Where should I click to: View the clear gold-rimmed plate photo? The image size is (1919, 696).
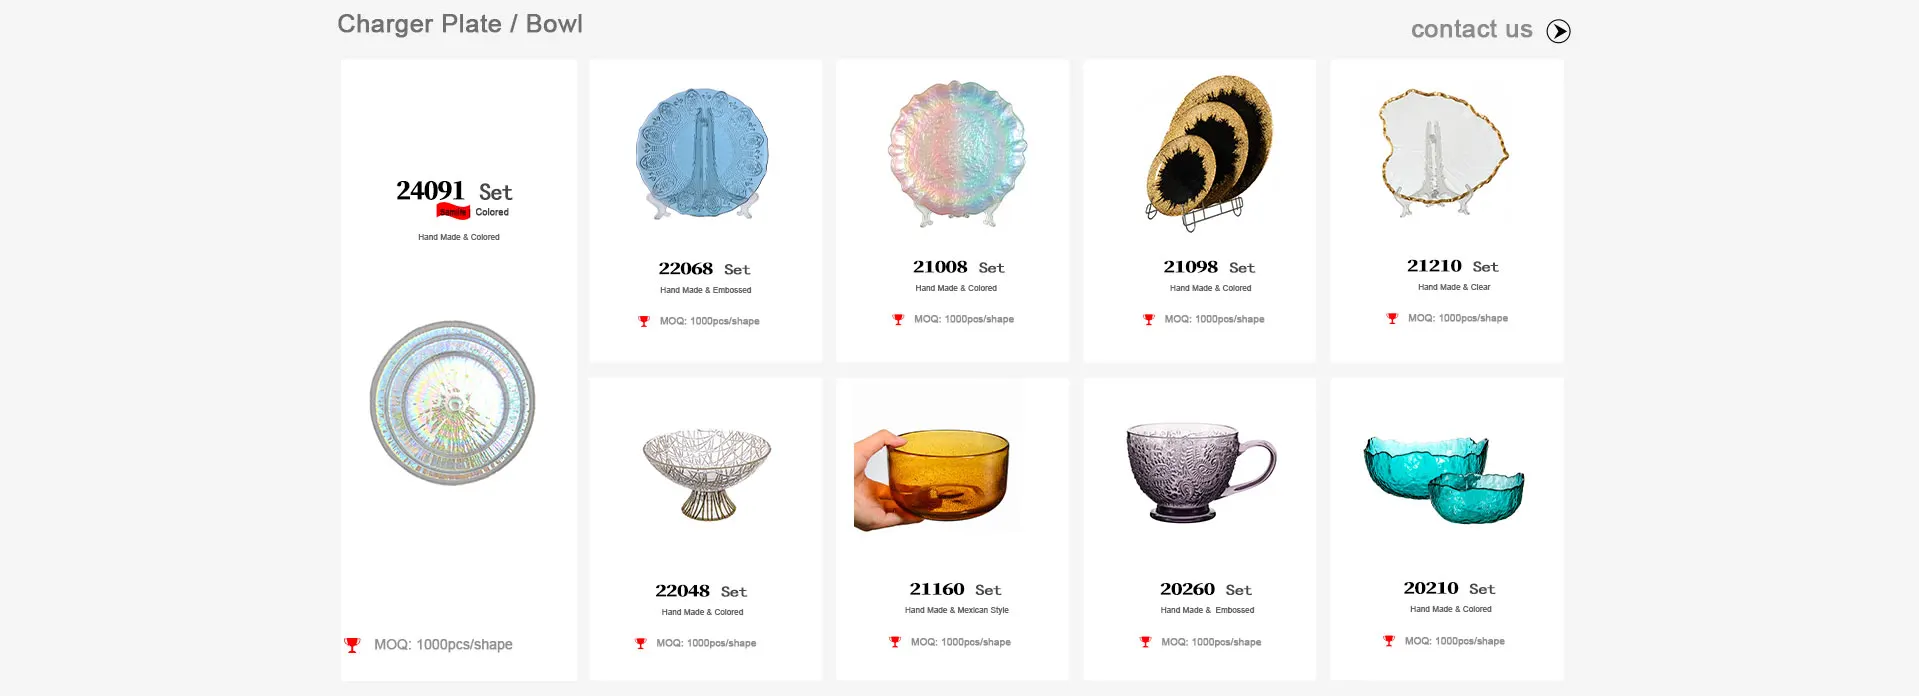pos(1444,152)
